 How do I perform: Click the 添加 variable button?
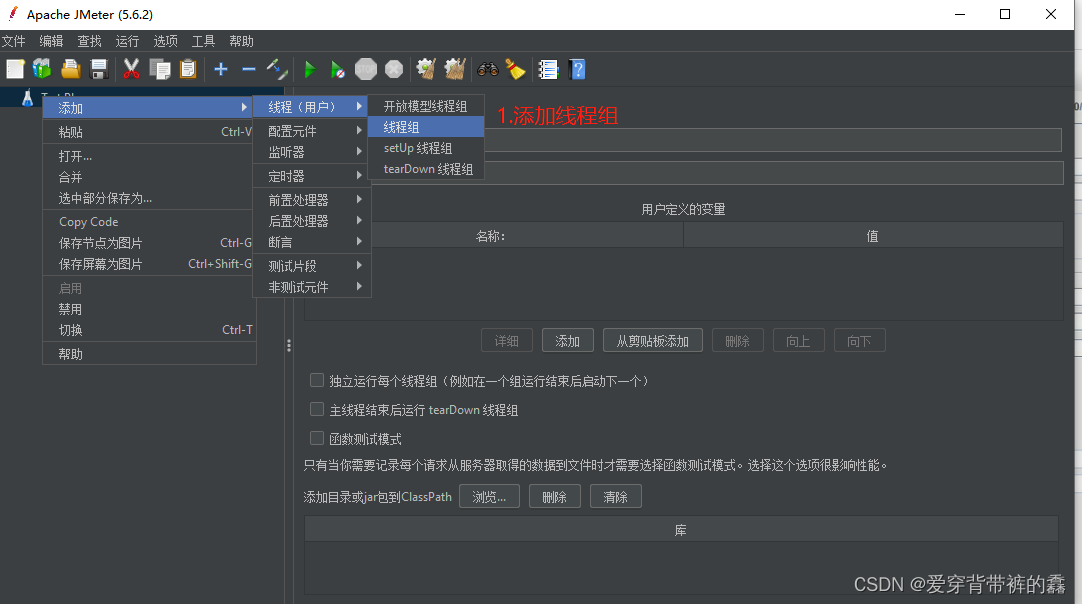[x=567, y=340]
